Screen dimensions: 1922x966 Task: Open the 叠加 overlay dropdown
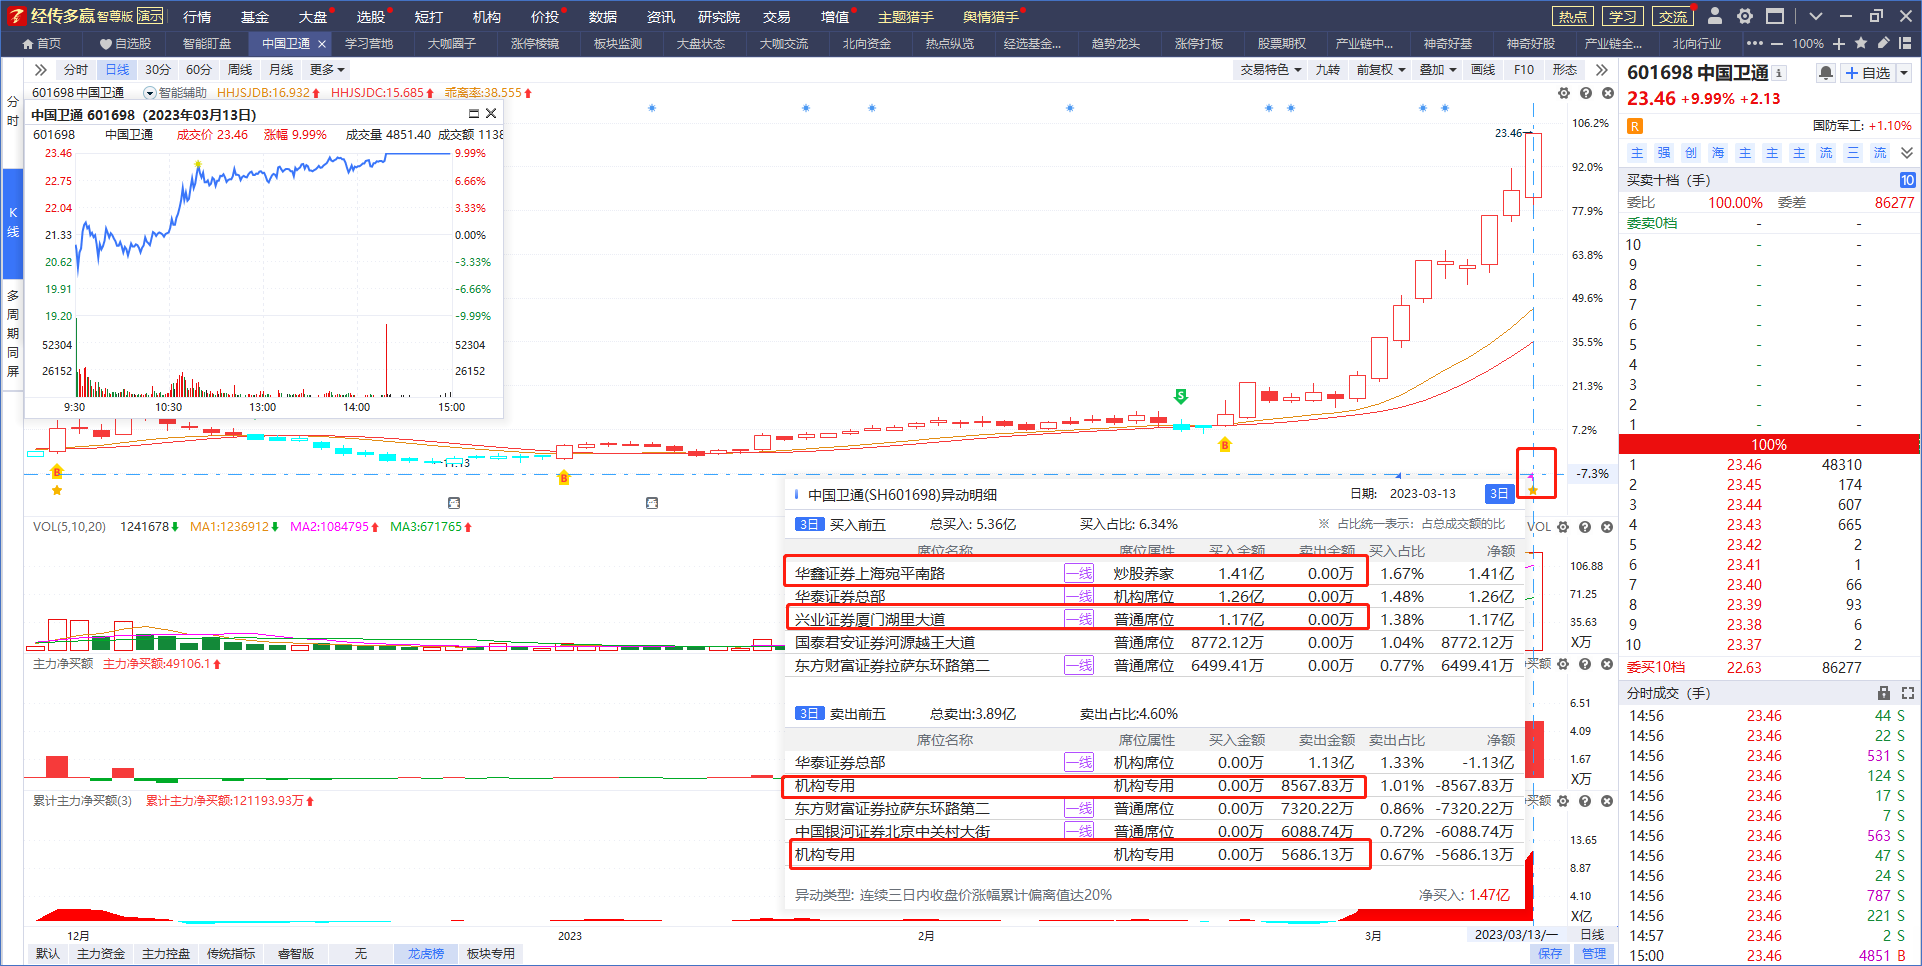click(x=1438, y=70)
